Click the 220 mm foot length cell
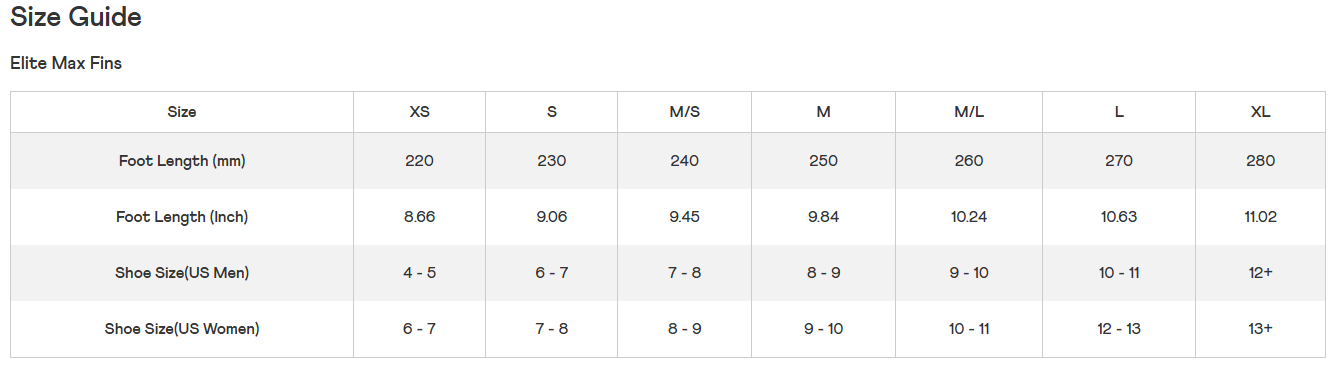Image resolution: width=1340 pixels, height=376 pixels. (420, 161)
